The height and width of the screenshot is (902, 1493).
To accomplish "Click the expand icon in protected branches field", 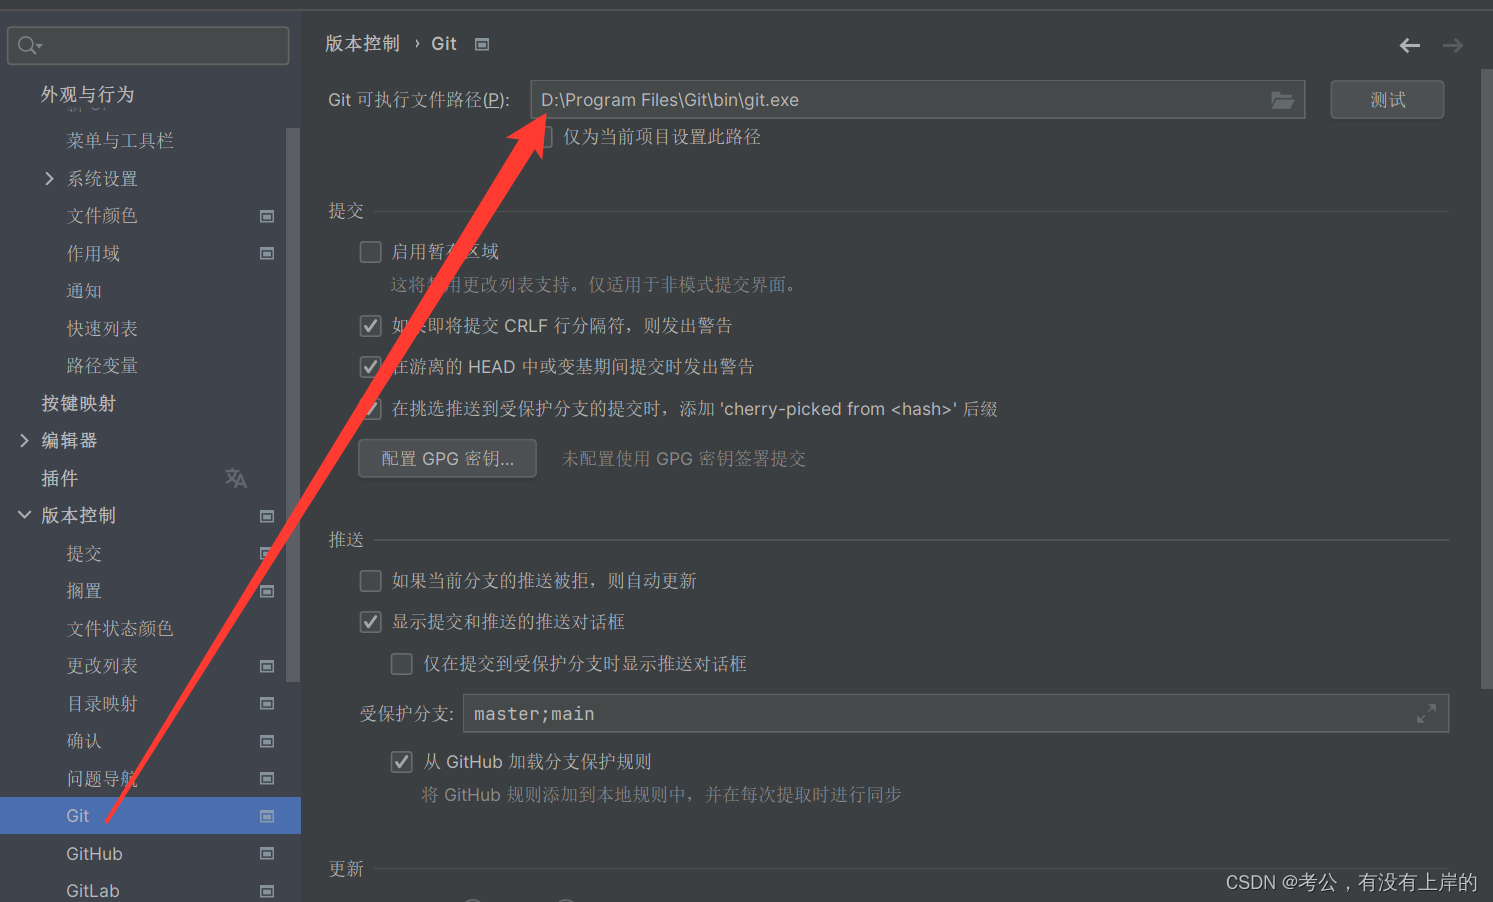I will click(x=1427, y=713).
